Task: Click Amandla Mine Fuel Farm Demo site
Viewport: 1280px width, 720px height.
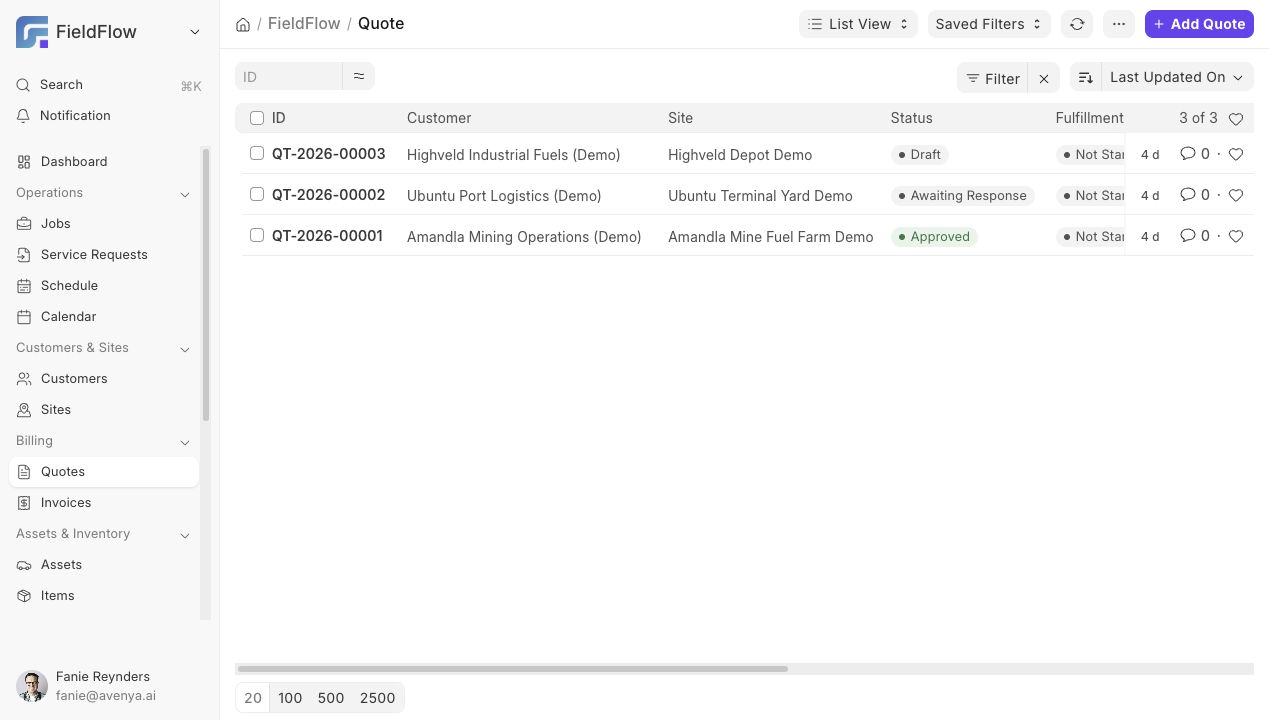Action: click(x=771, y=237)
